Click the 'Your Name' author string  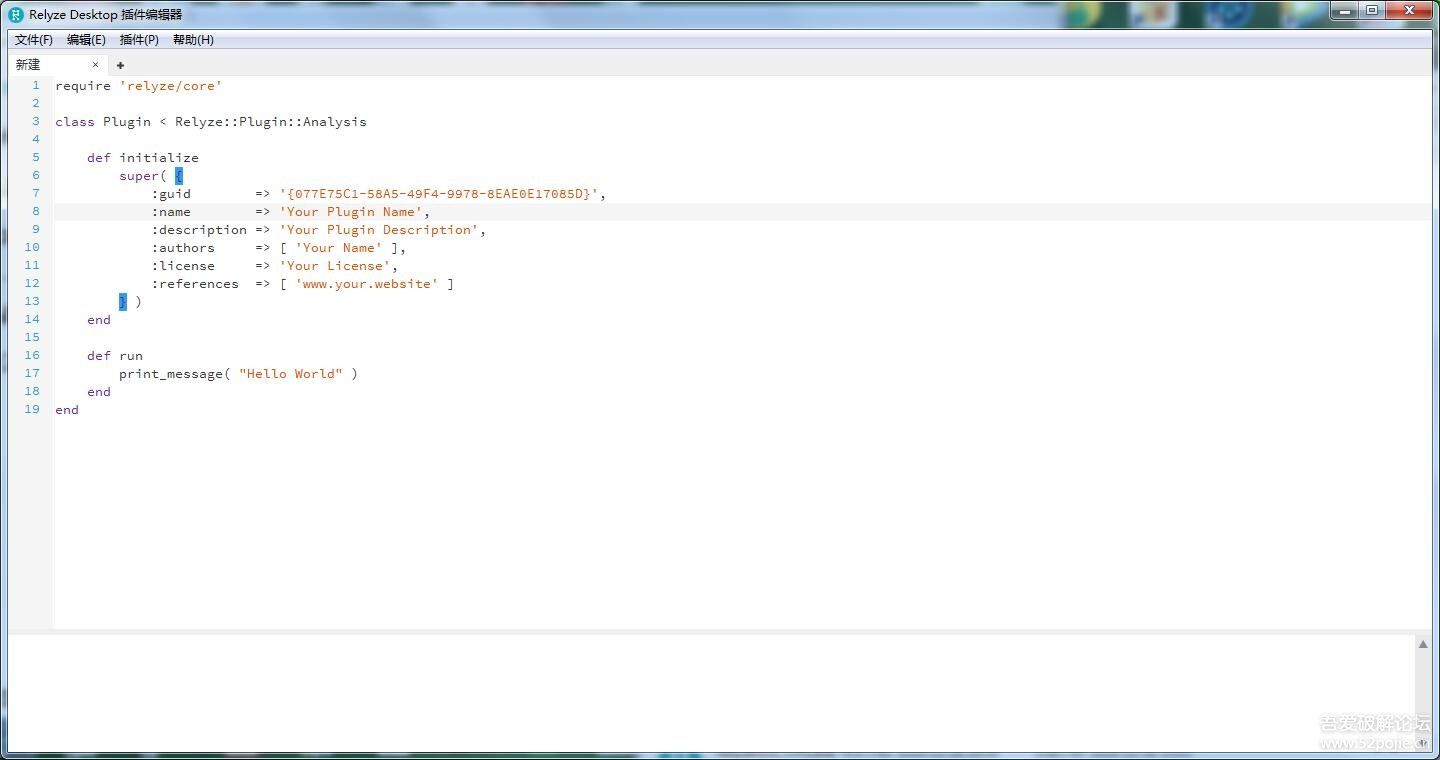(x=339, y=248)
